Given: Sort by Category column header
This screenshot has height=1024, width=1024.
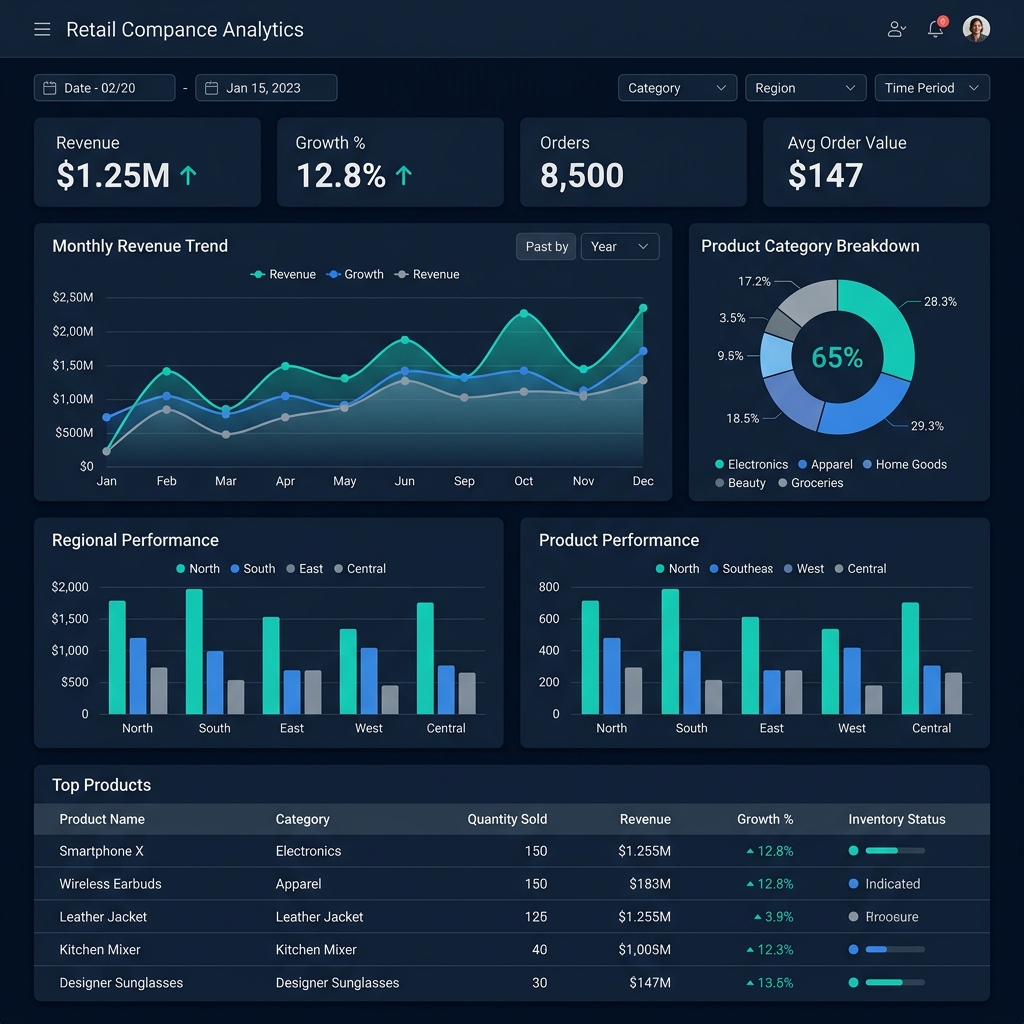Looking at the screenshot, I should [x=302, y=819].
